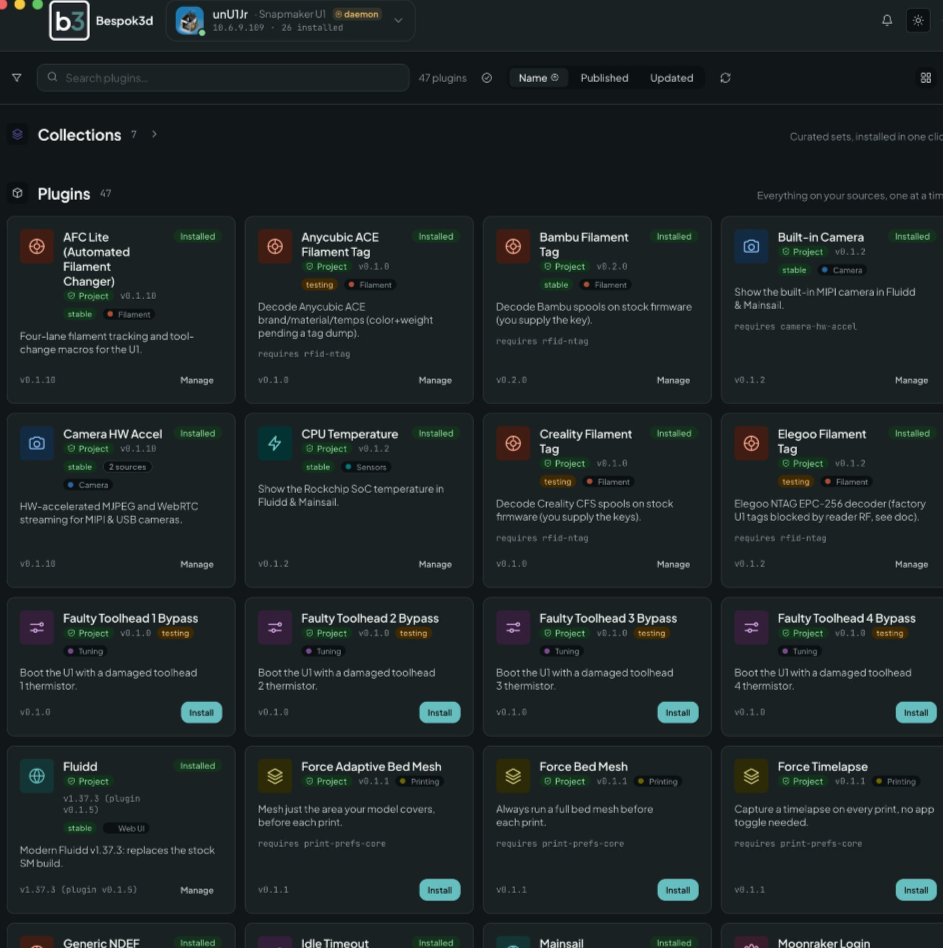This screenshot has height=948, width=943.
Task: Click the Faulty Toolhead 2 Bypass sliders icon
Action: click(x=275, y=628)
